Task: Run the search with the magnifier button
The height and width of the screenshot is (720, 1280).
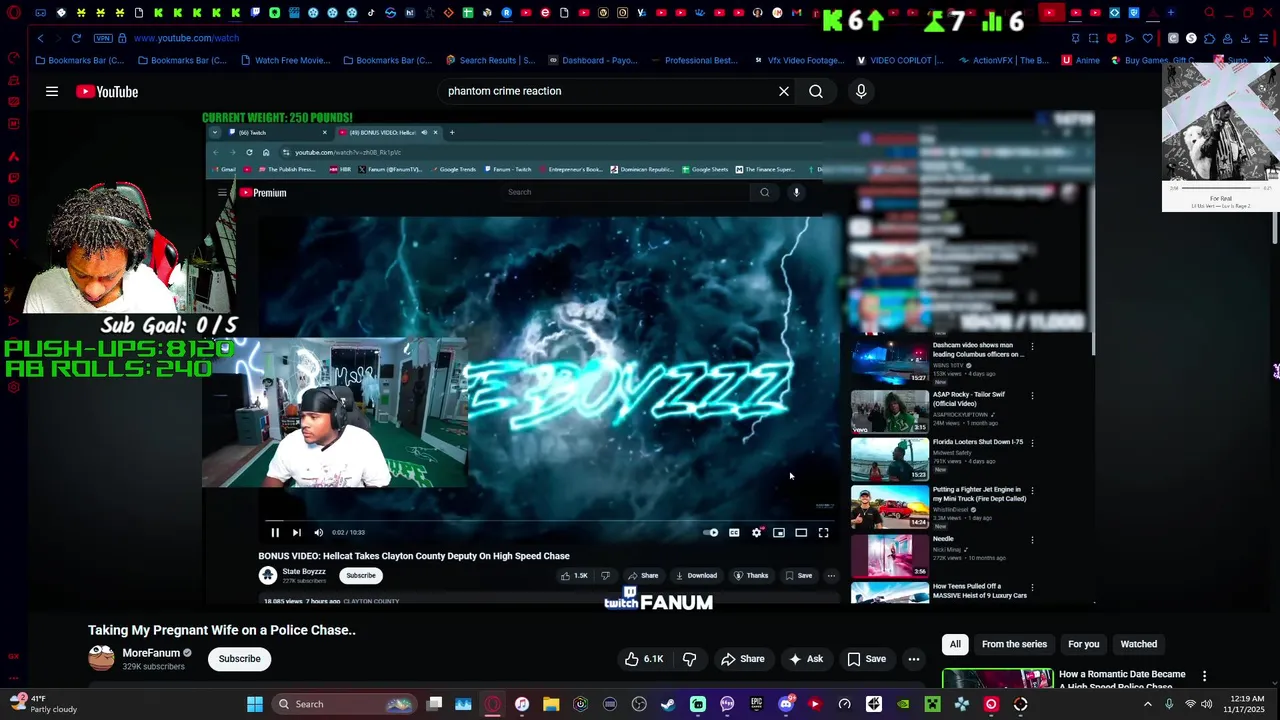Action: (x=816, y=91)
